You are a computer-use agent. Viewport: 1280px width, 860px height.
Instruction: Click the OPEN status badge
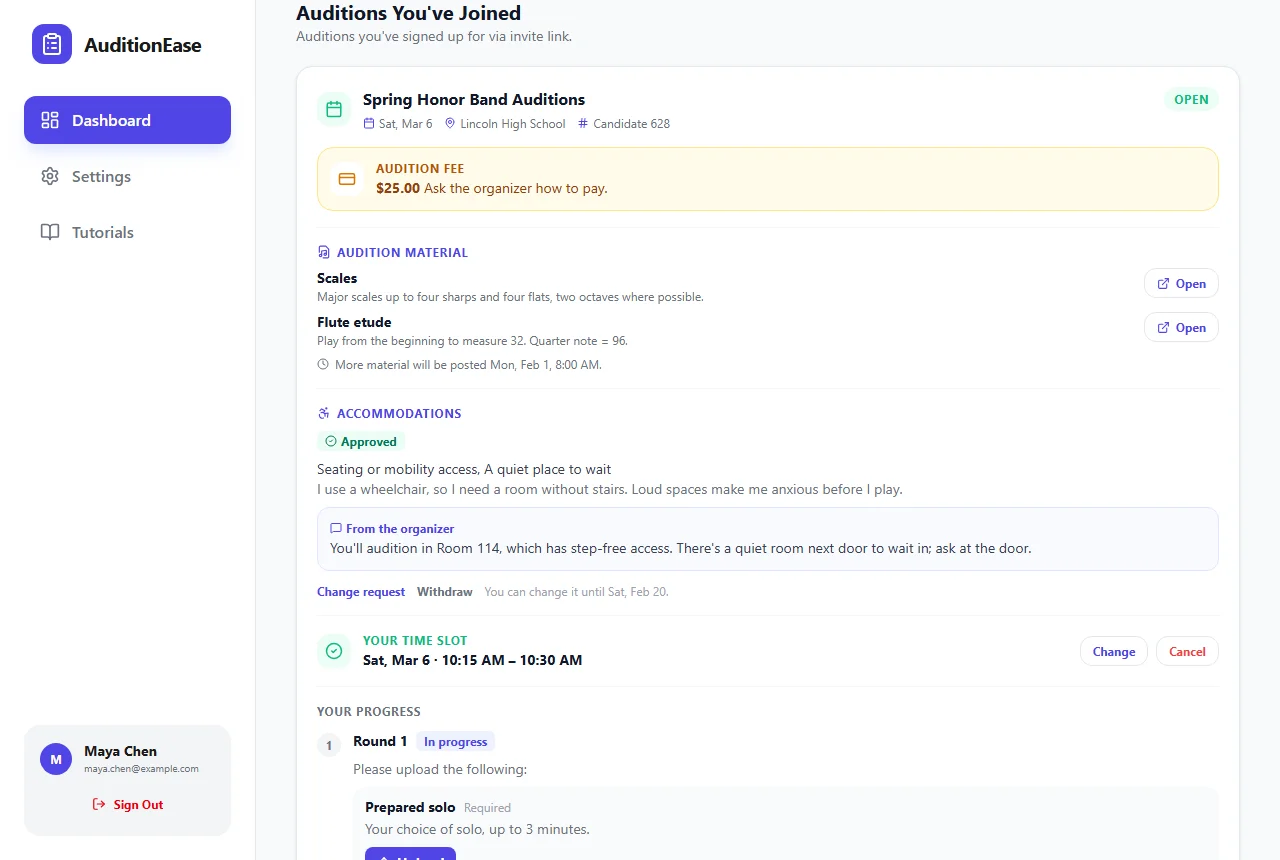pyautogui.click(x=1191, y=100)
